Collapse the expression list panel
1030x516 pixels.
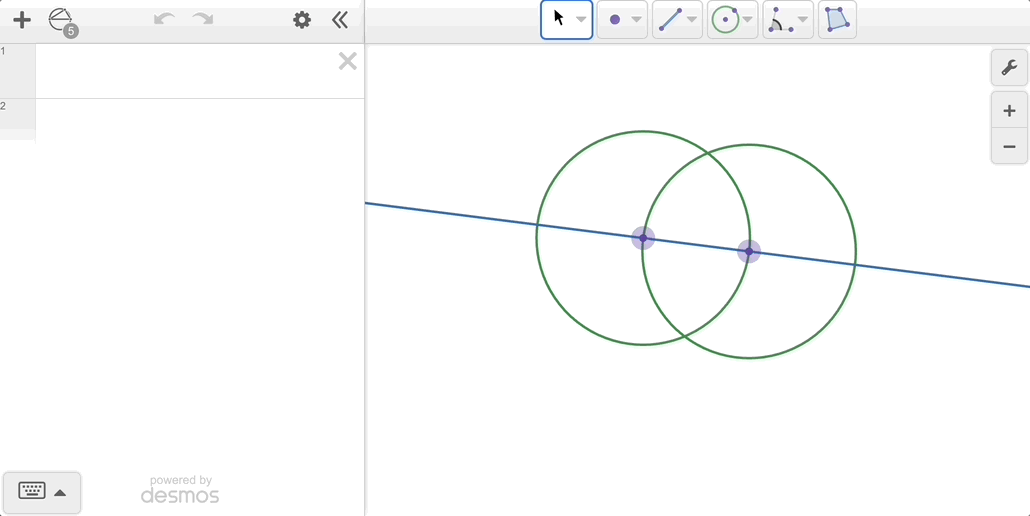click(340, 20)
